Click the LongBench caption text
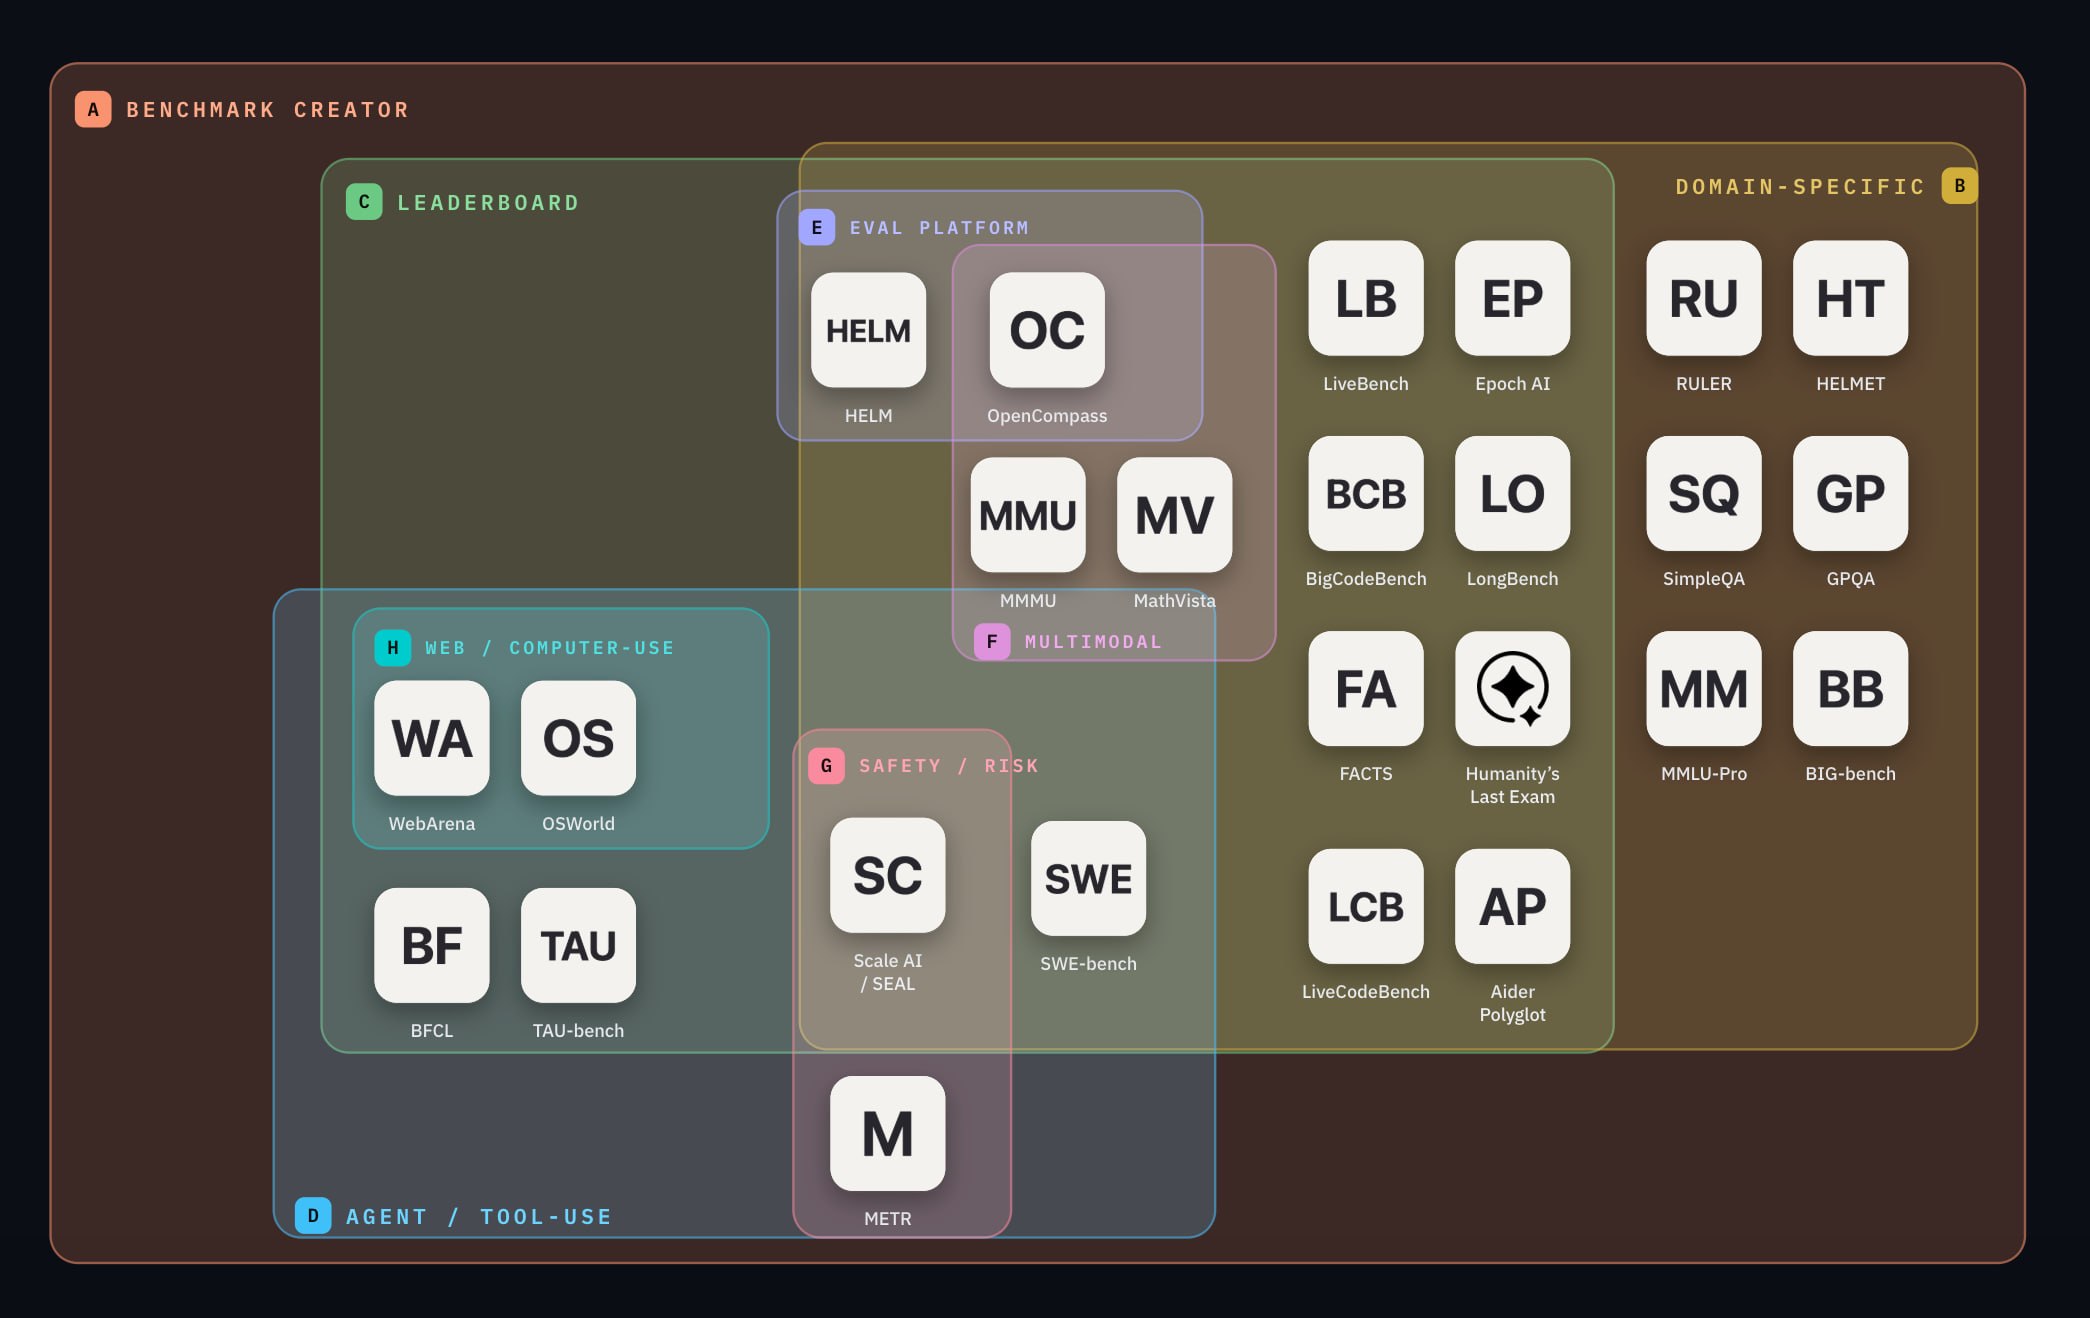 click(x=1512, y=579)
